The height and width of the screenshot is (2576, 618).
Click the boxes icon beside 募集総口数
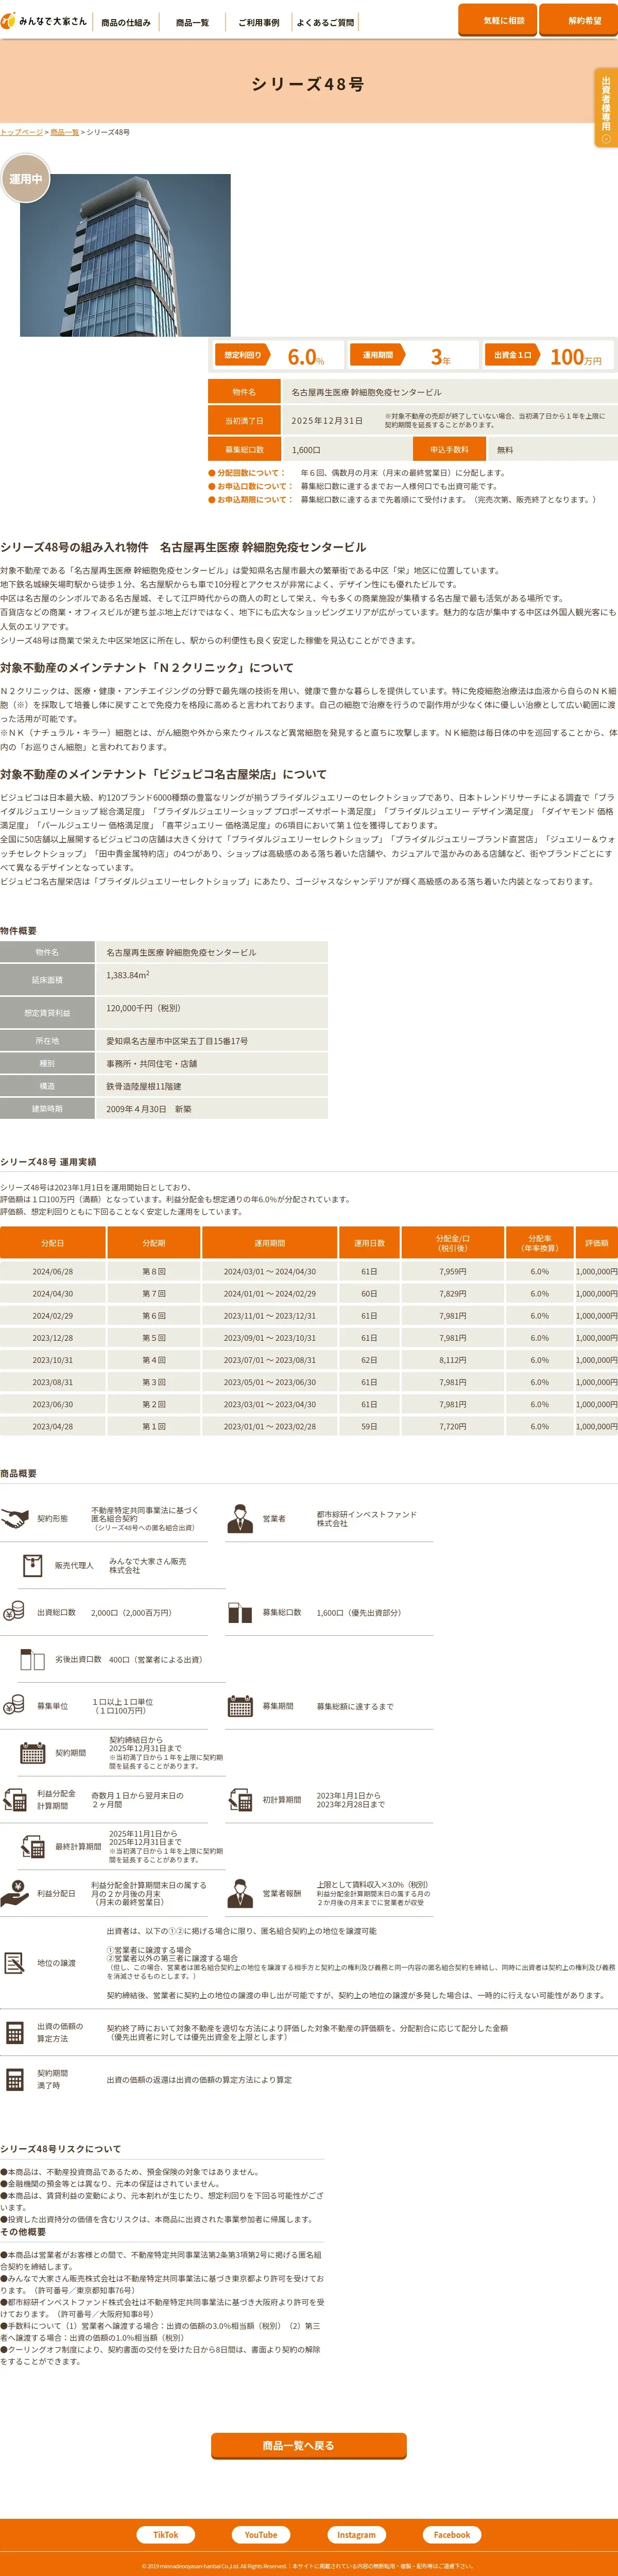[x=240, y=1612]
